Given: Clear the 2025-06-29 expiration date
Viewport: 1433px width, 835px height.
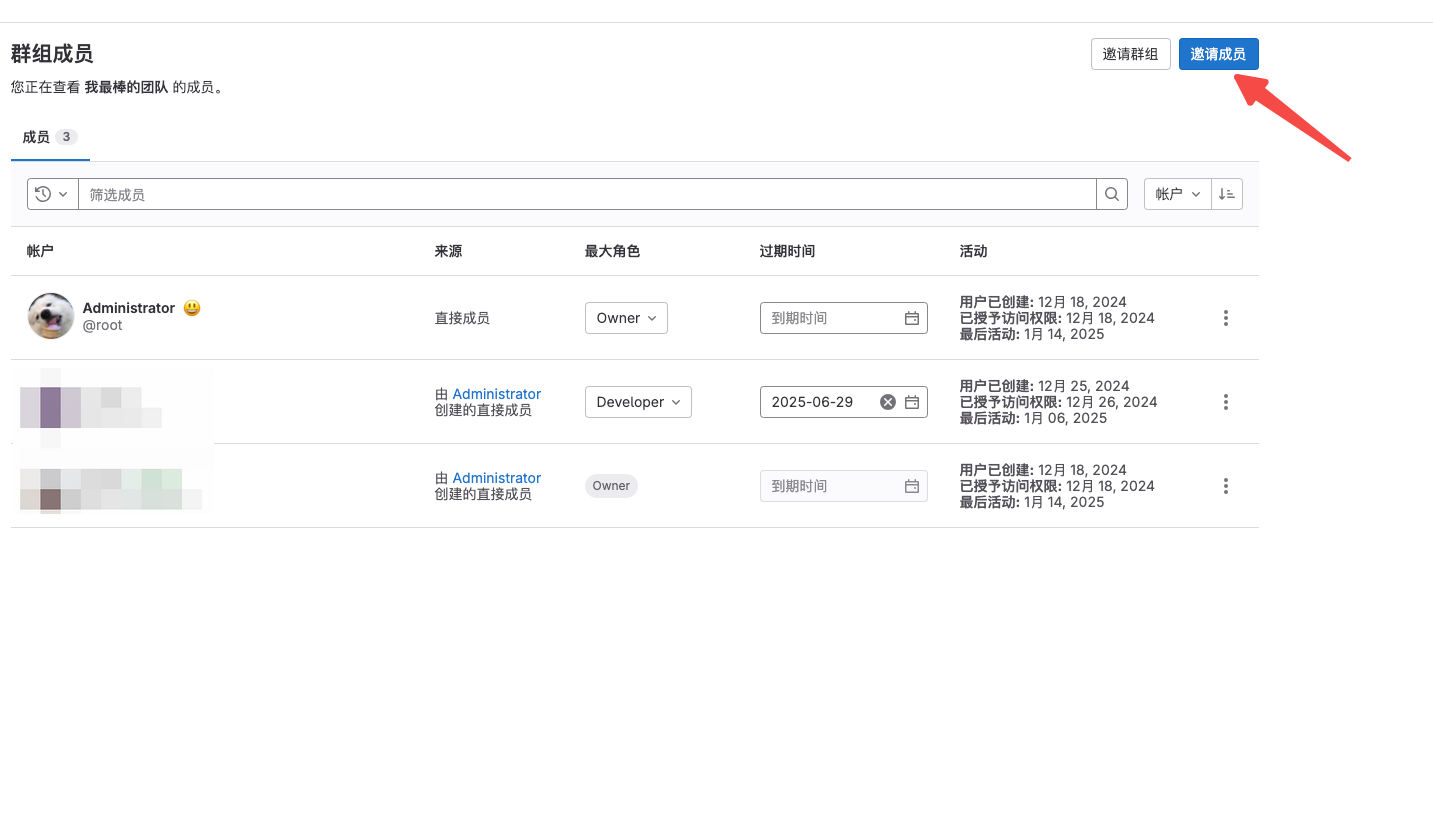Looking at the screenshot, I should [x=887, y=402].
